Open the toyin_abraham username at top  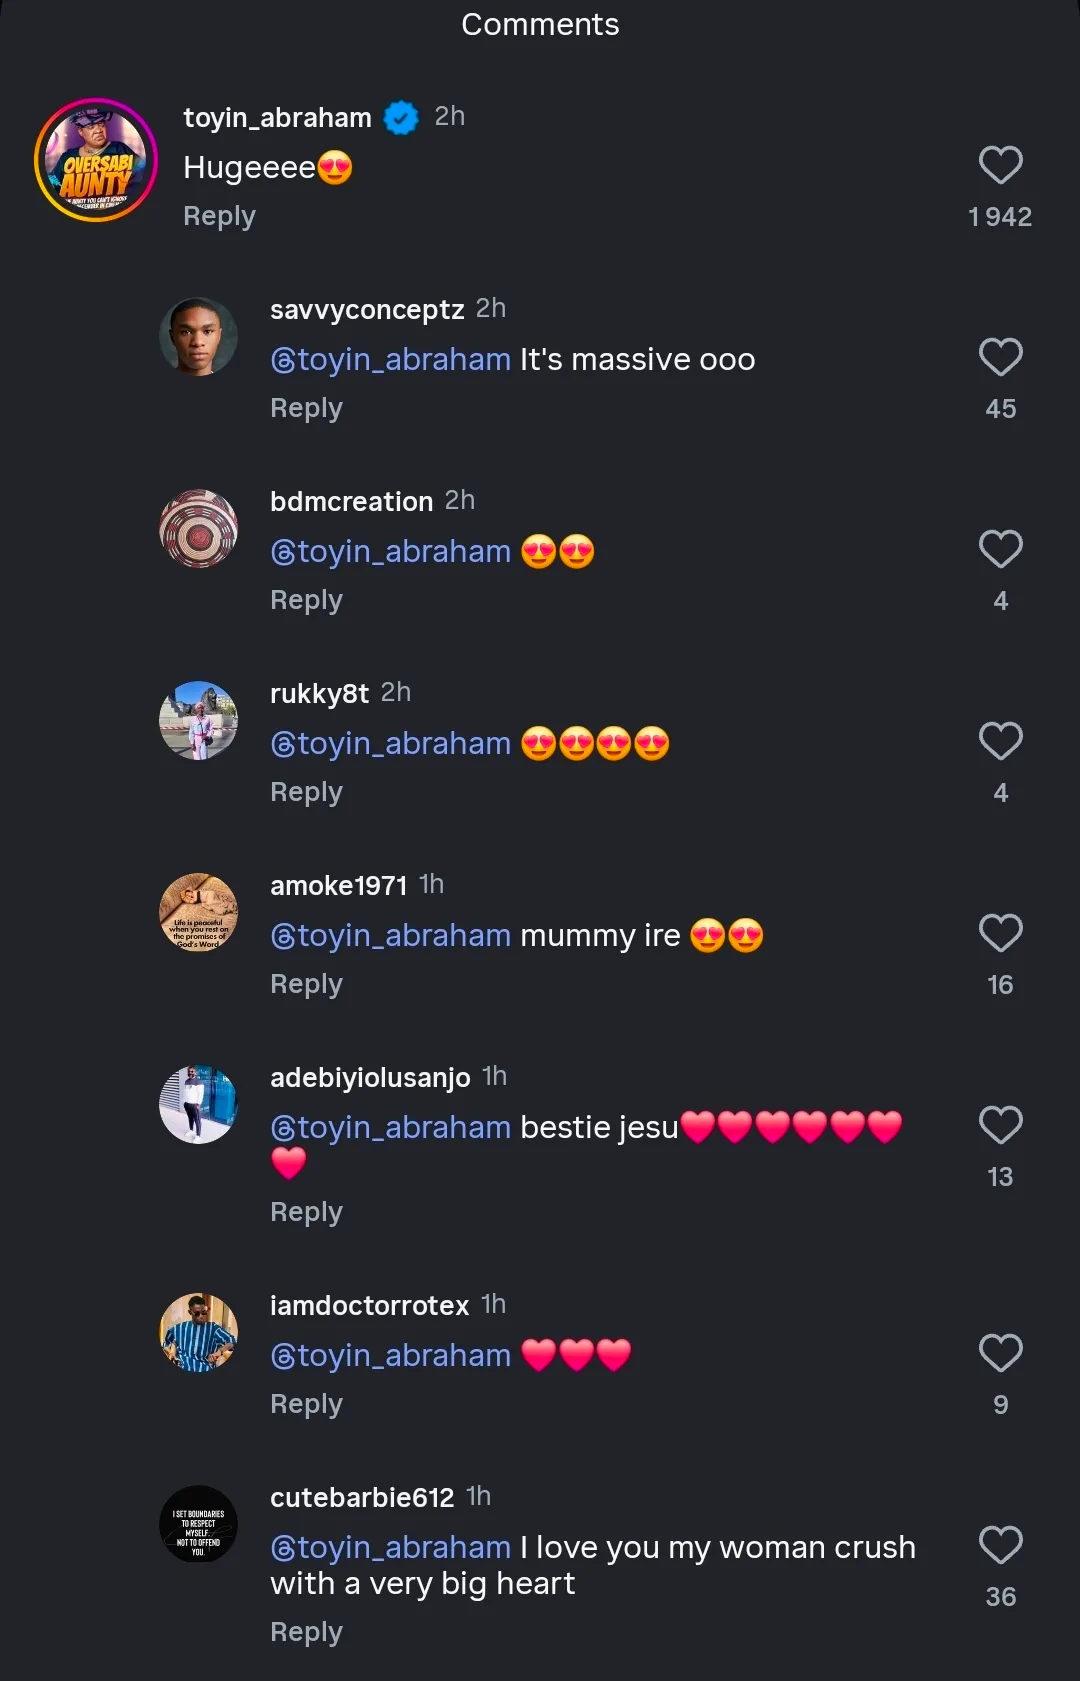coord(277,118)
